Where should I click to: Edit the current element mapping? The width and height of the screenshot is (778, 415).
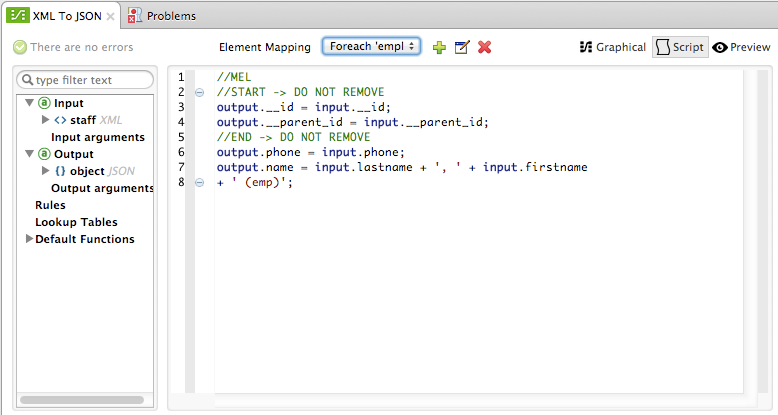[x=461, y=47]
